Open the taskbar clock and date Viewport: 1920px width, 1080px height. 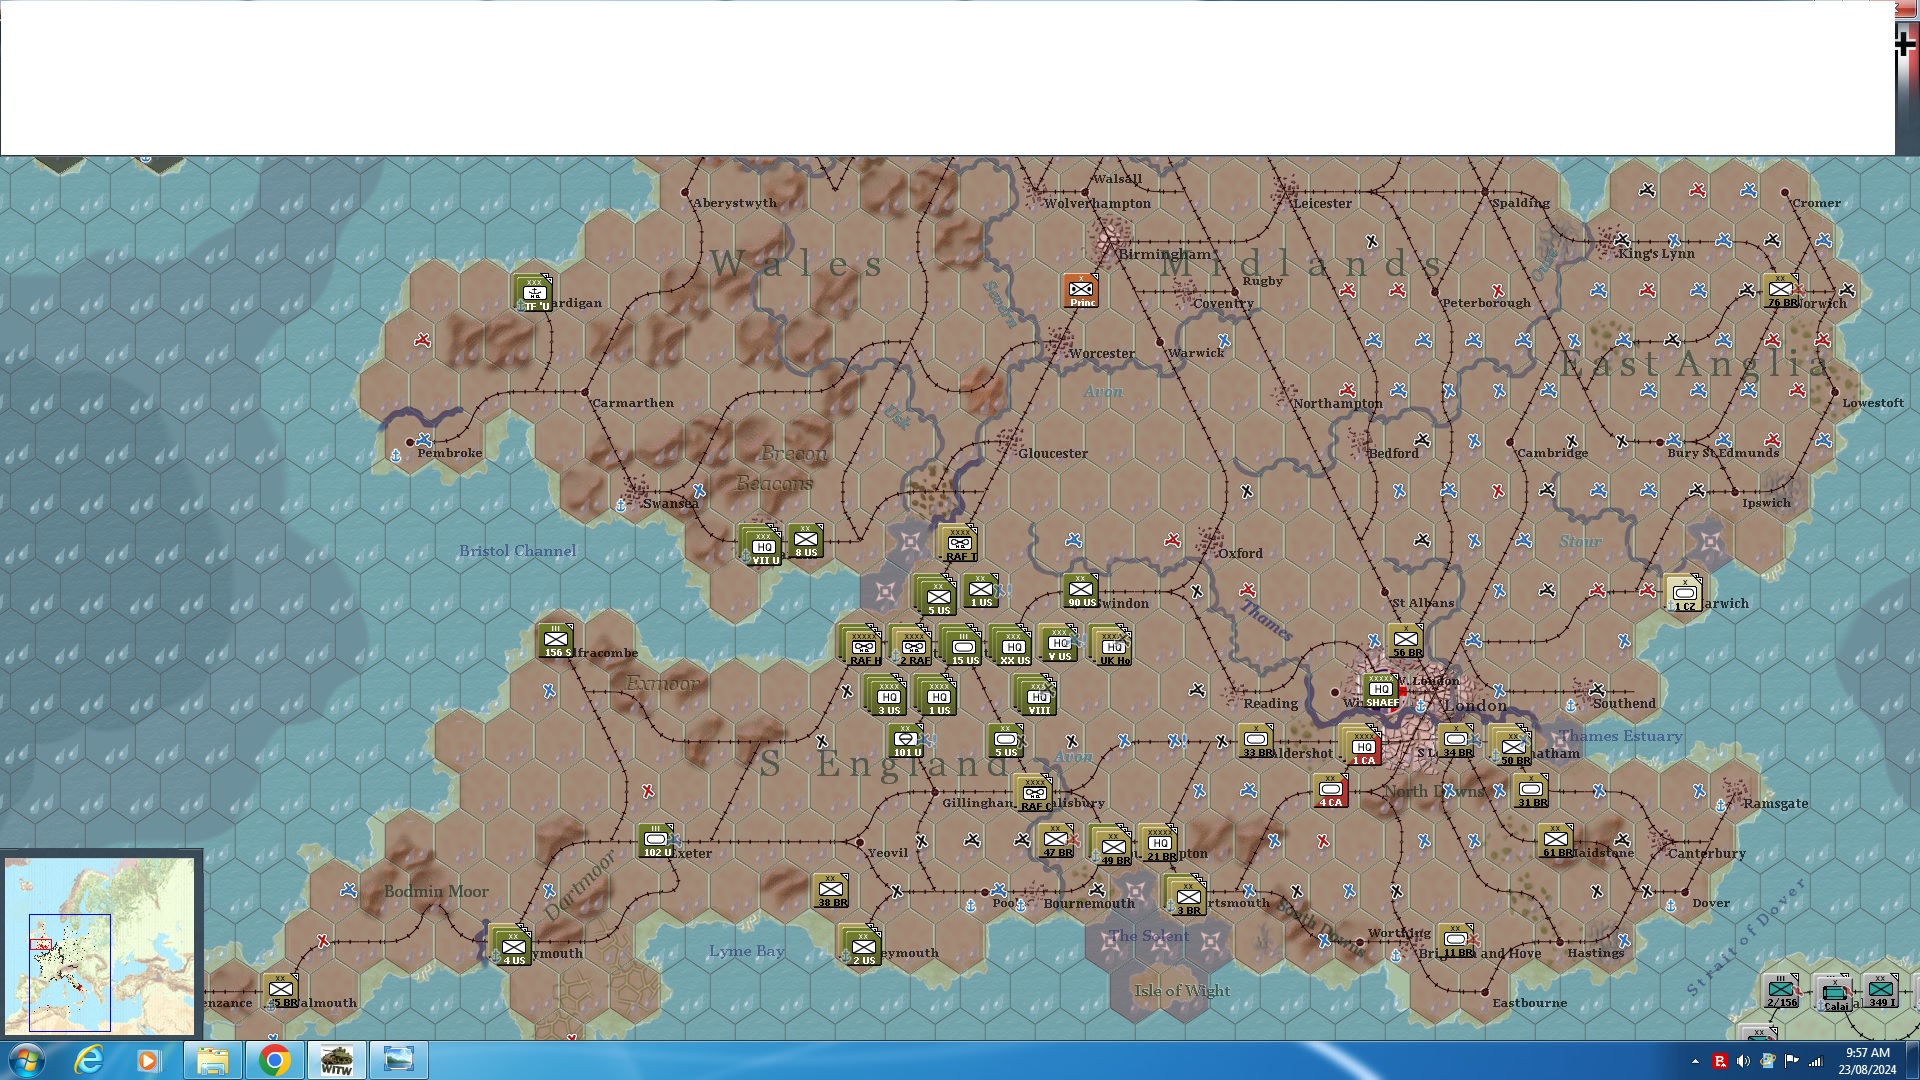pos(1866,1061)
